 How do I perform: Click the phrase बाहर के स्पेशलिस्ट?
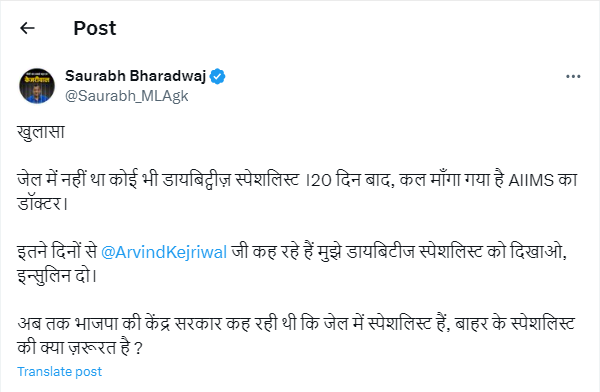[515, 324]
